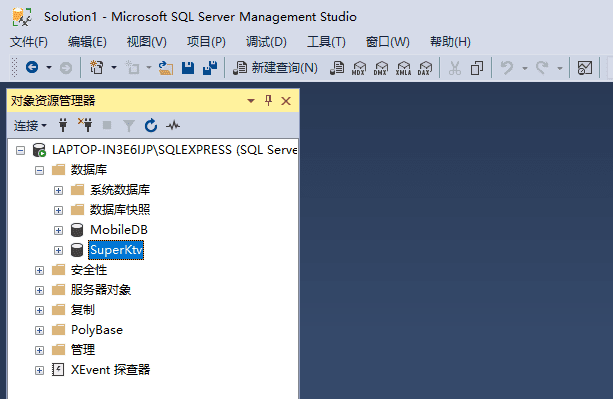The image size is (613, 399).
Task: Expand the 管理 folder
Action: (x=39, y=350)
